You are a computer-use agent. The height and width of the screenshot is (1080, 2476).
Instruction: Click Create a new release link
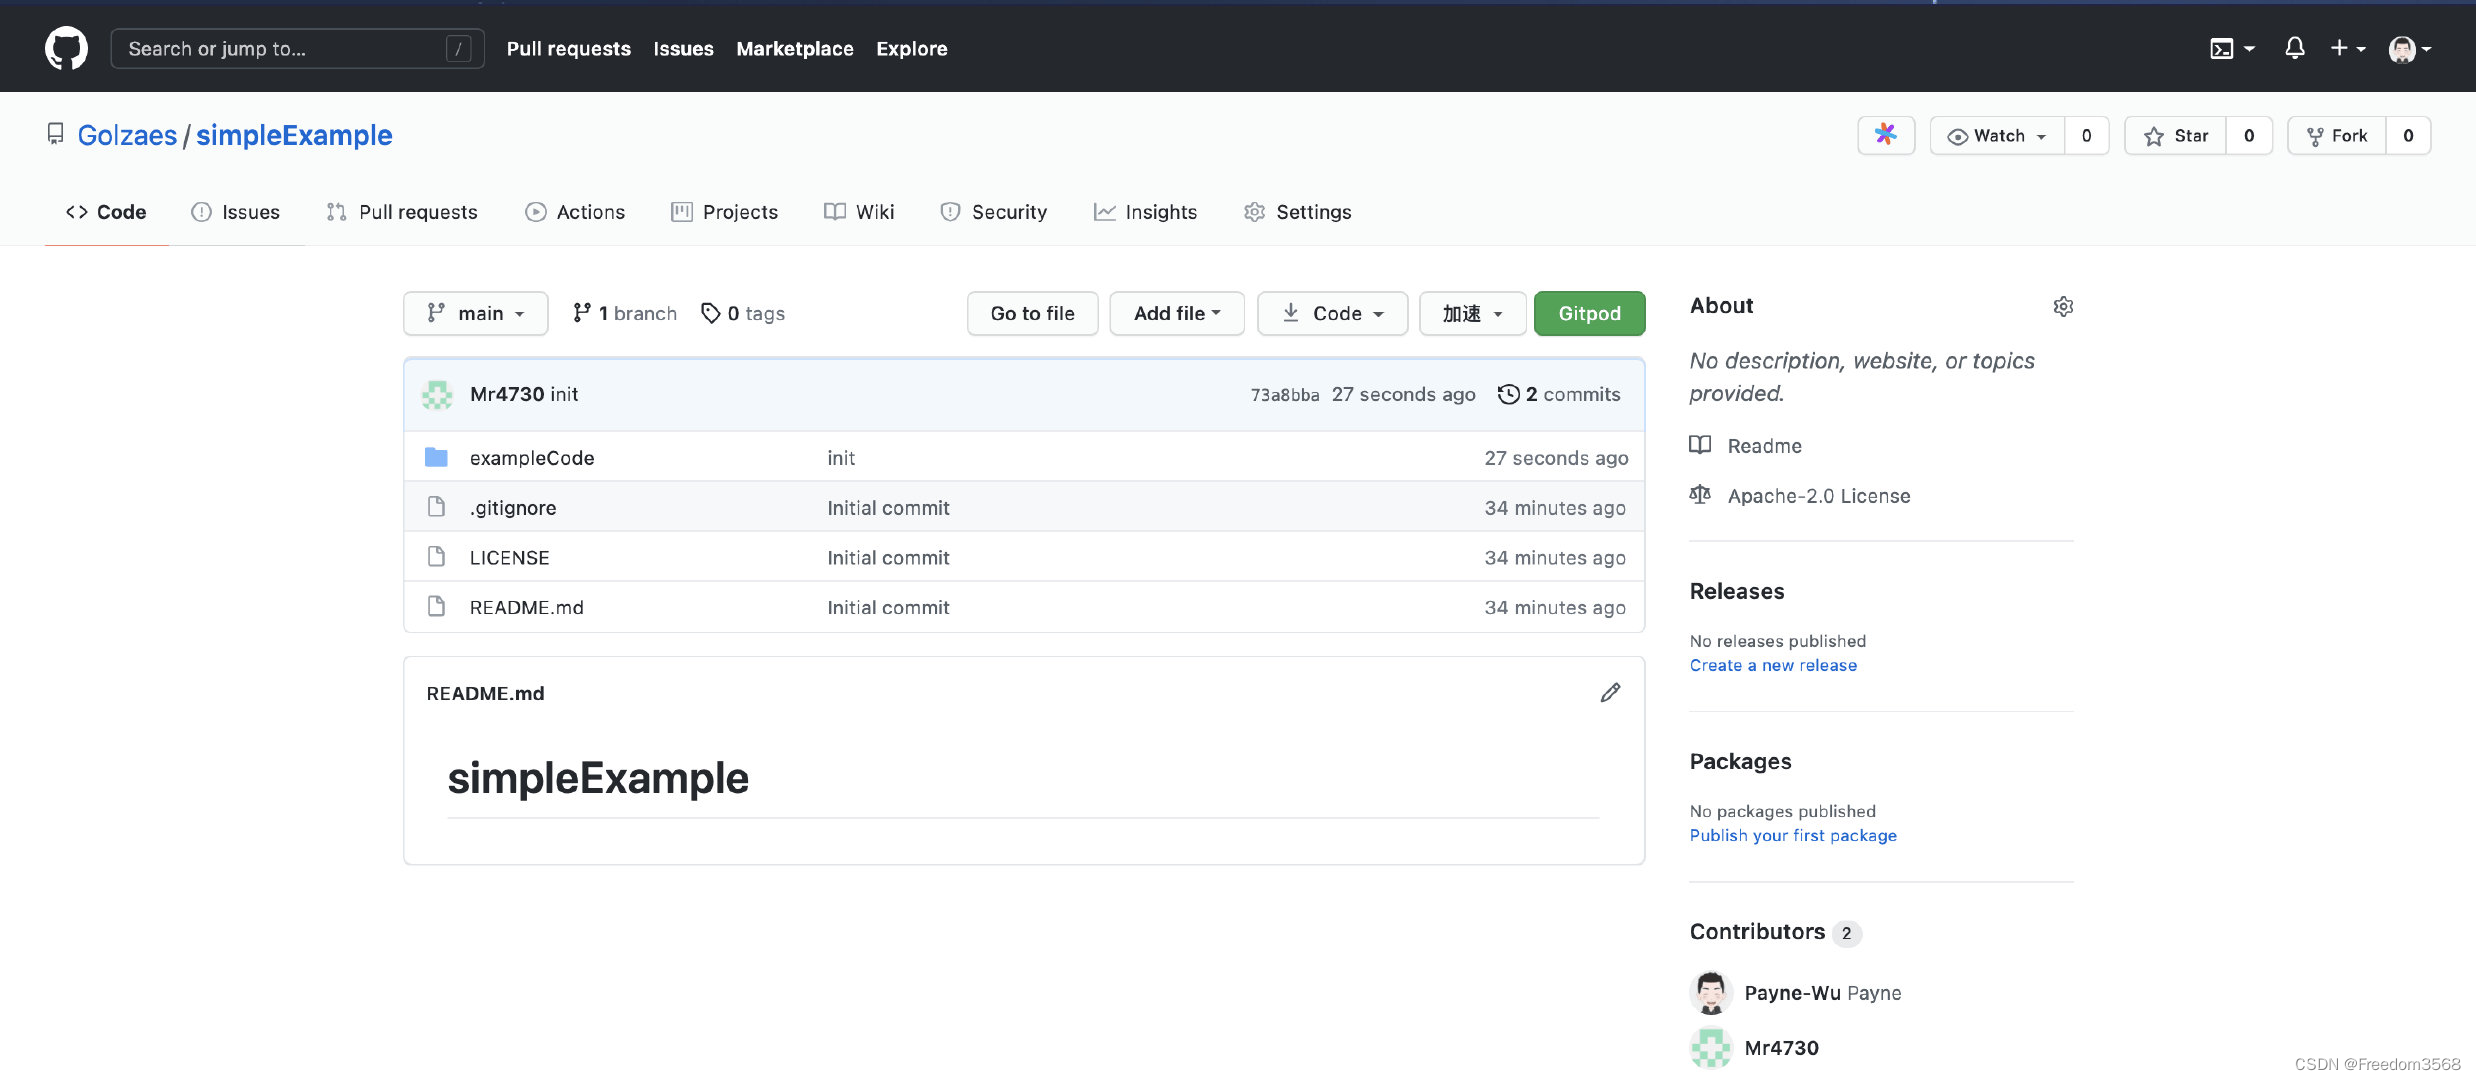click(1773, 665)
